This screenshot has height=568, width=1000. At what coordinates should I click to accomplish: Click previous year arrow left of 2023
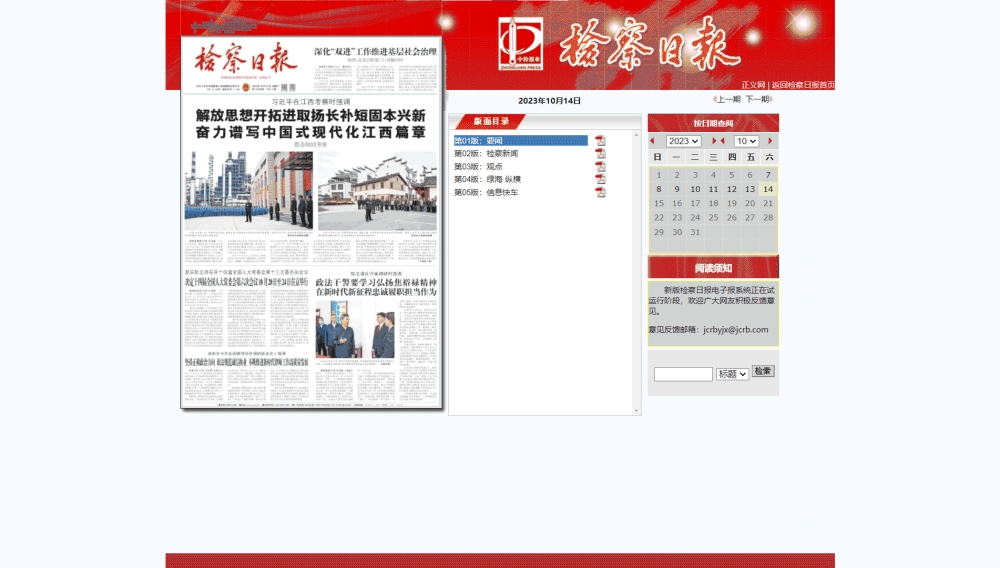pyautogui.click(x=652, y=141)
